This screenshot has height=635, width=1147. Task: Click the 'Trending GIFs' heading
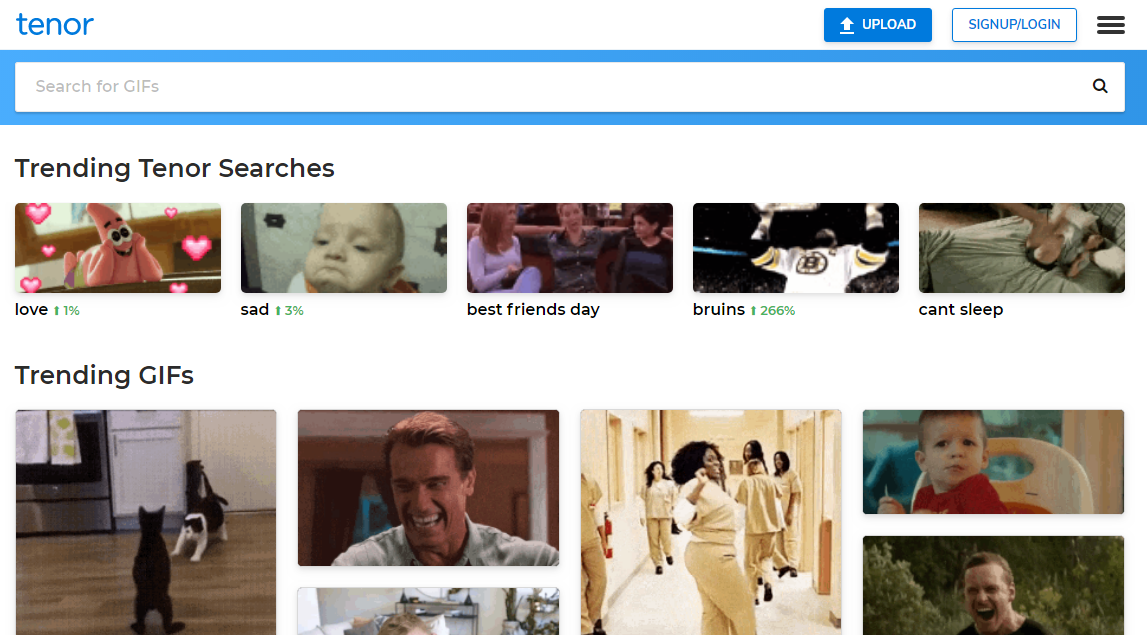(x=105, y=375)
